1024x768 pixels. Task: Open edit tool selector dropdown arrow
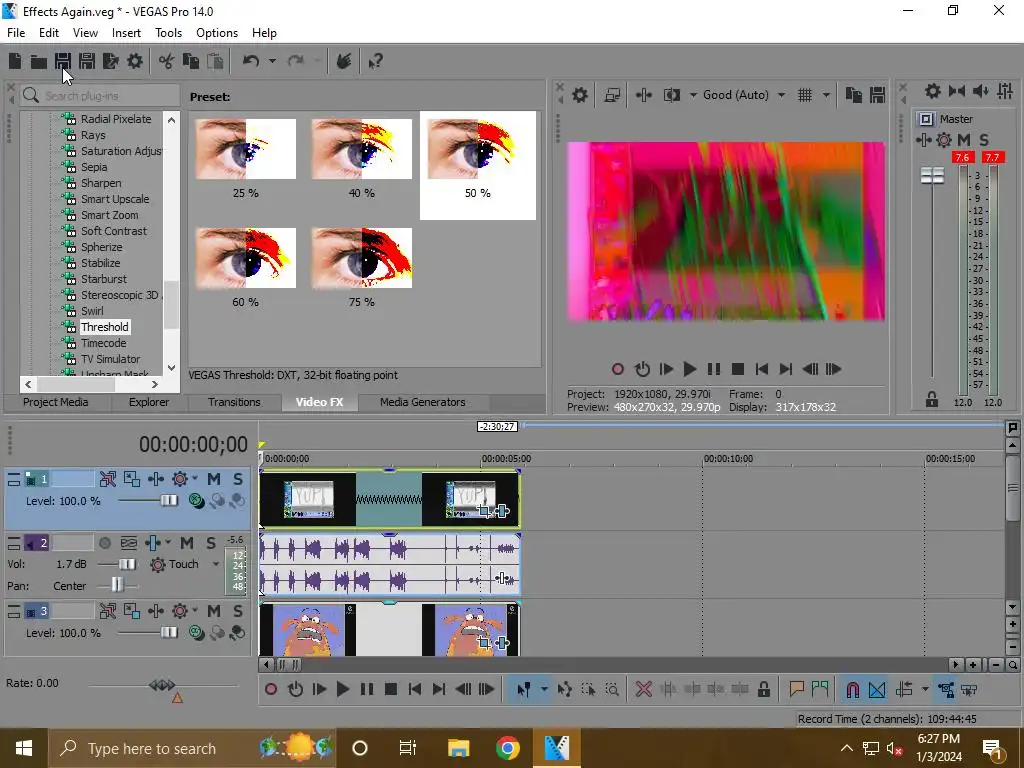544,689
